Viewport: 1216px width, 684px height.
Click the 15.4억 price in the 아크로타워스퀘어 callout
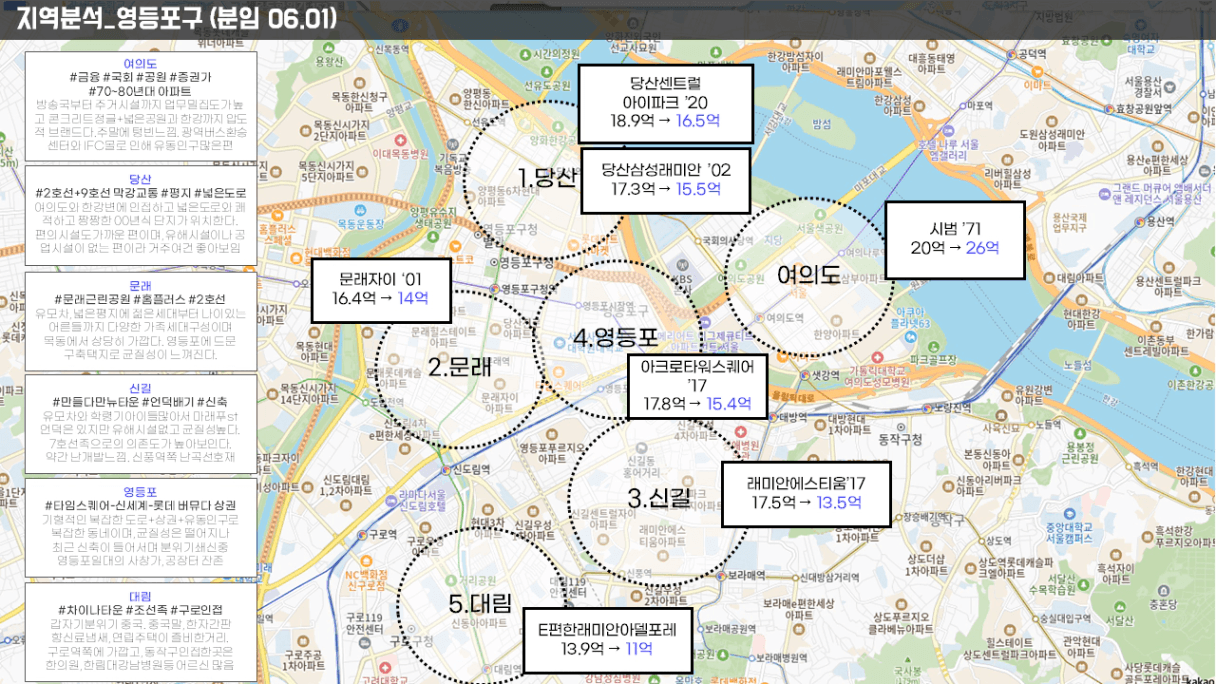coord(728,403)
